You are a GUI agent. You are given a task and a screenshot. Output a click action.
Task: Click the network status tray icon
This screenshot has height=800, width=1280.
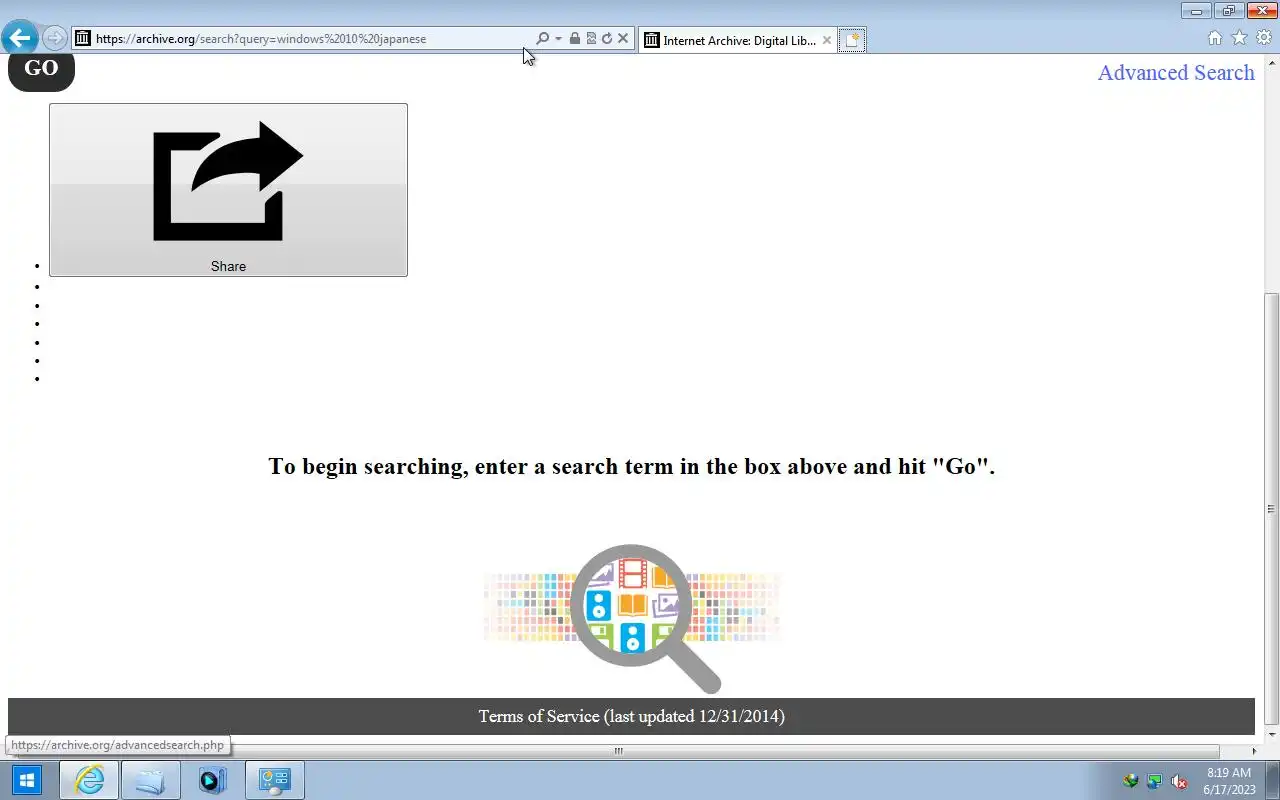coord(1155,781)
